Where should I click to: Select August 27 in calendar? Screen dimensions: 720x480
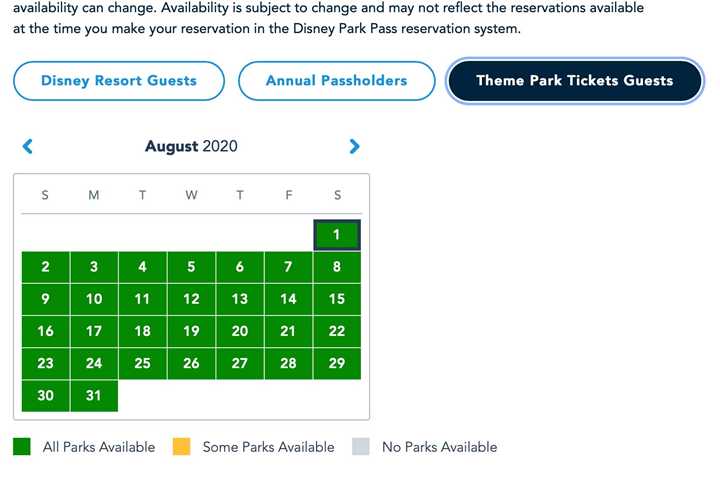click(x=240, y=364)
